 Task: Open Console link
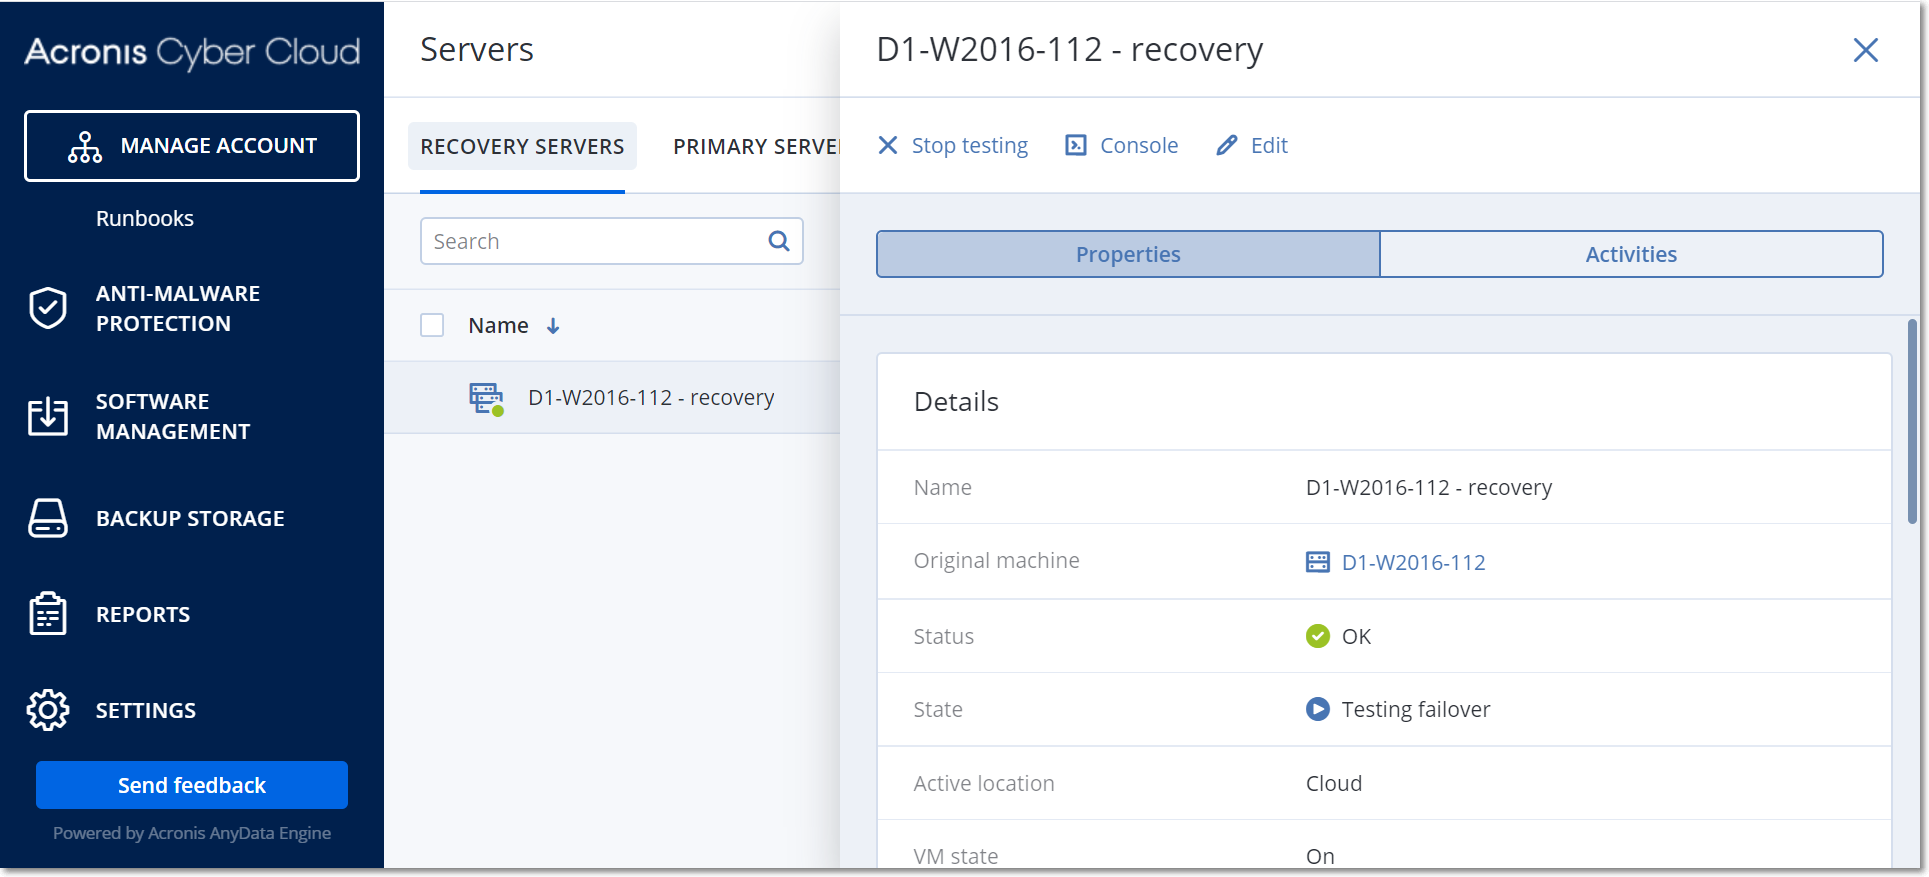pyautogui.click(x=1121, y=146)
